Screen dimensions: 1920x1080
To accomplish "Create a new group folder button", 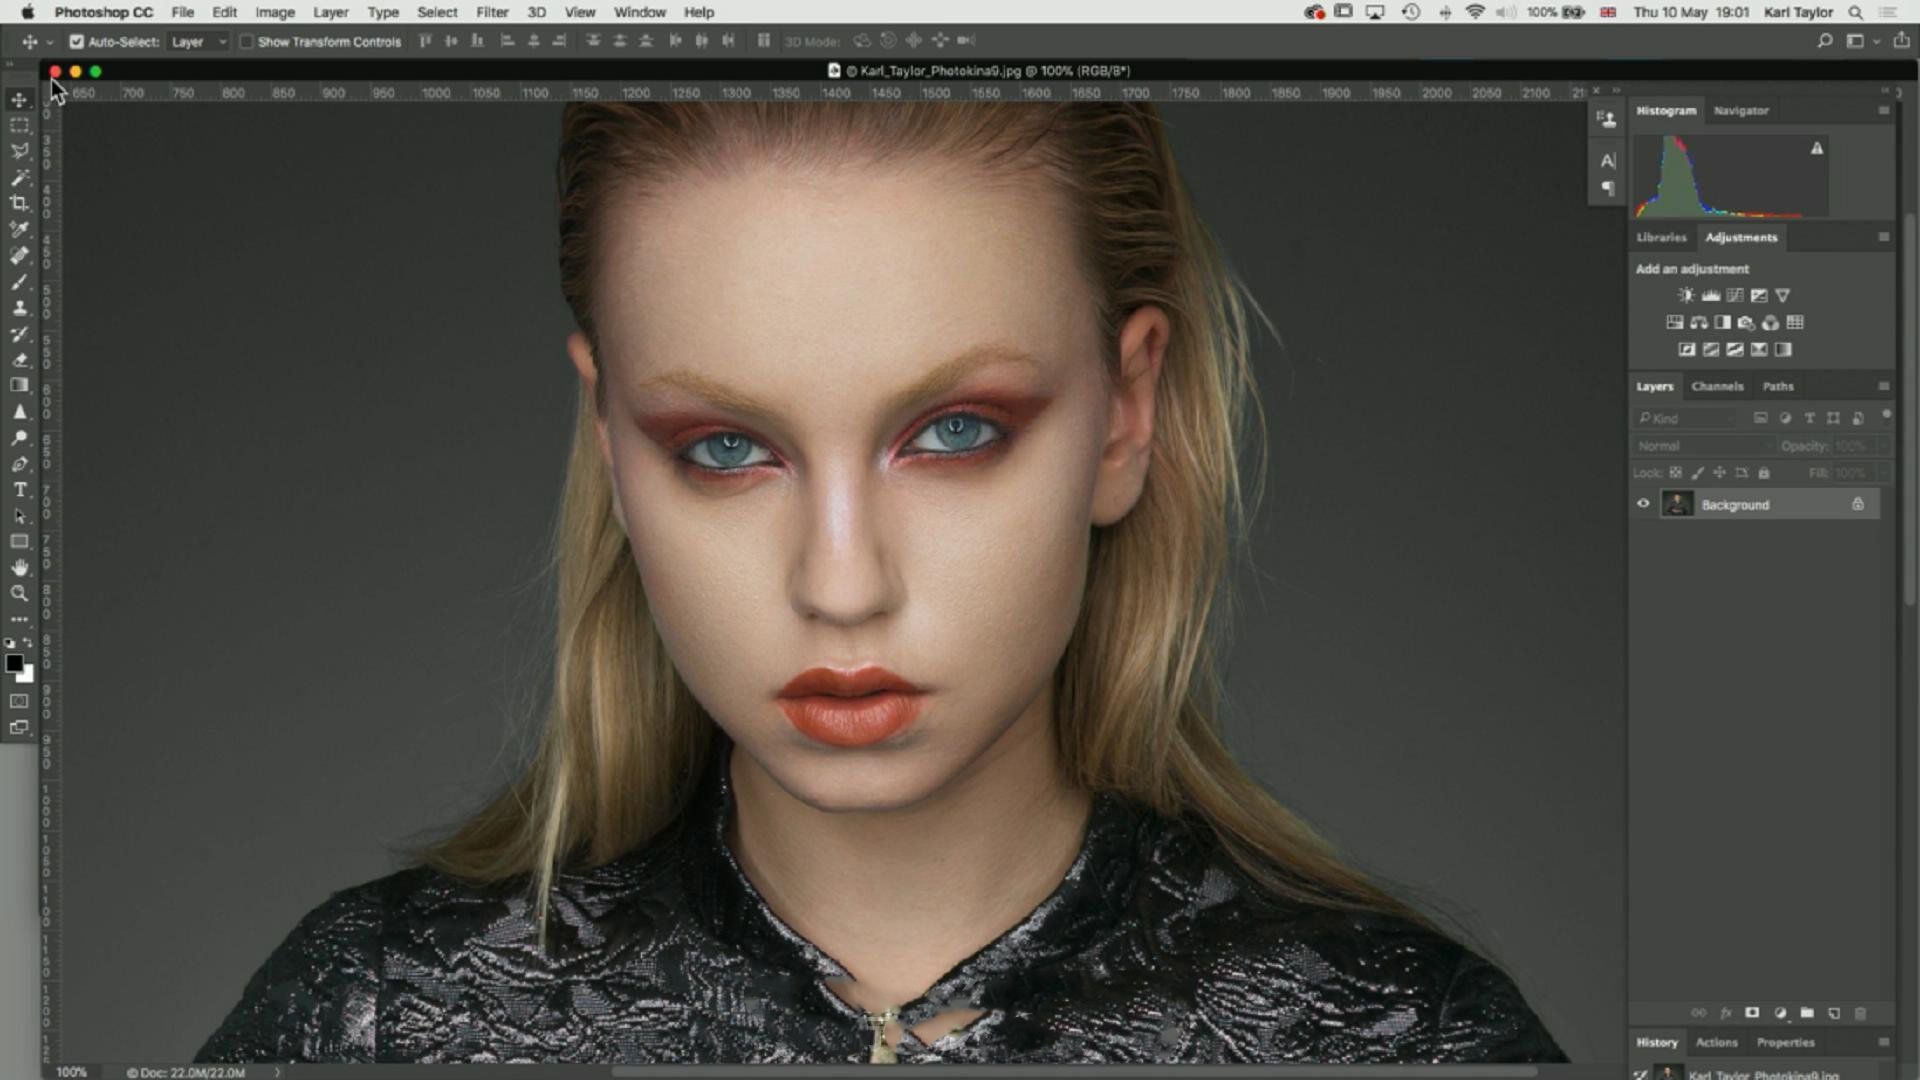I will (x=1806, y=1013).
